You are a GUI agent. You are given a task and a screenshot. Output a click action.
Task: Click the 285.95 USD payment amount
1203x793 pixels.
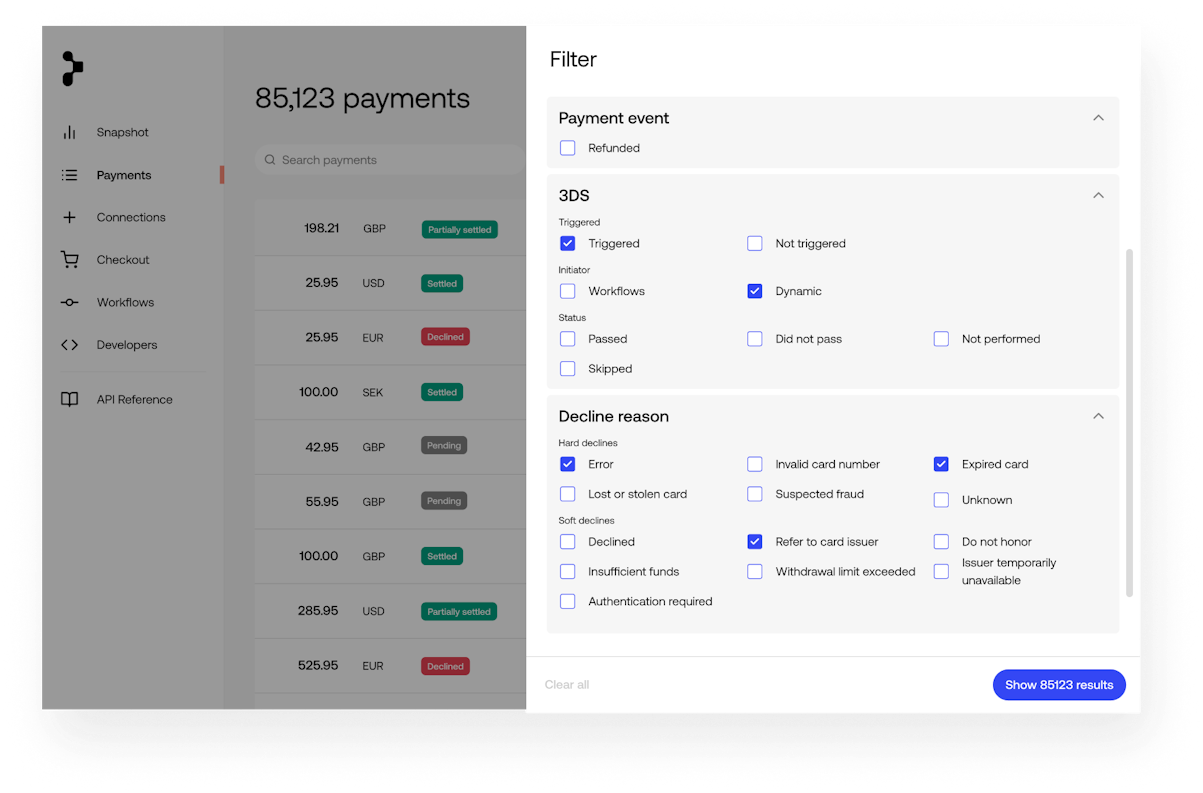[x=318, y=610]
